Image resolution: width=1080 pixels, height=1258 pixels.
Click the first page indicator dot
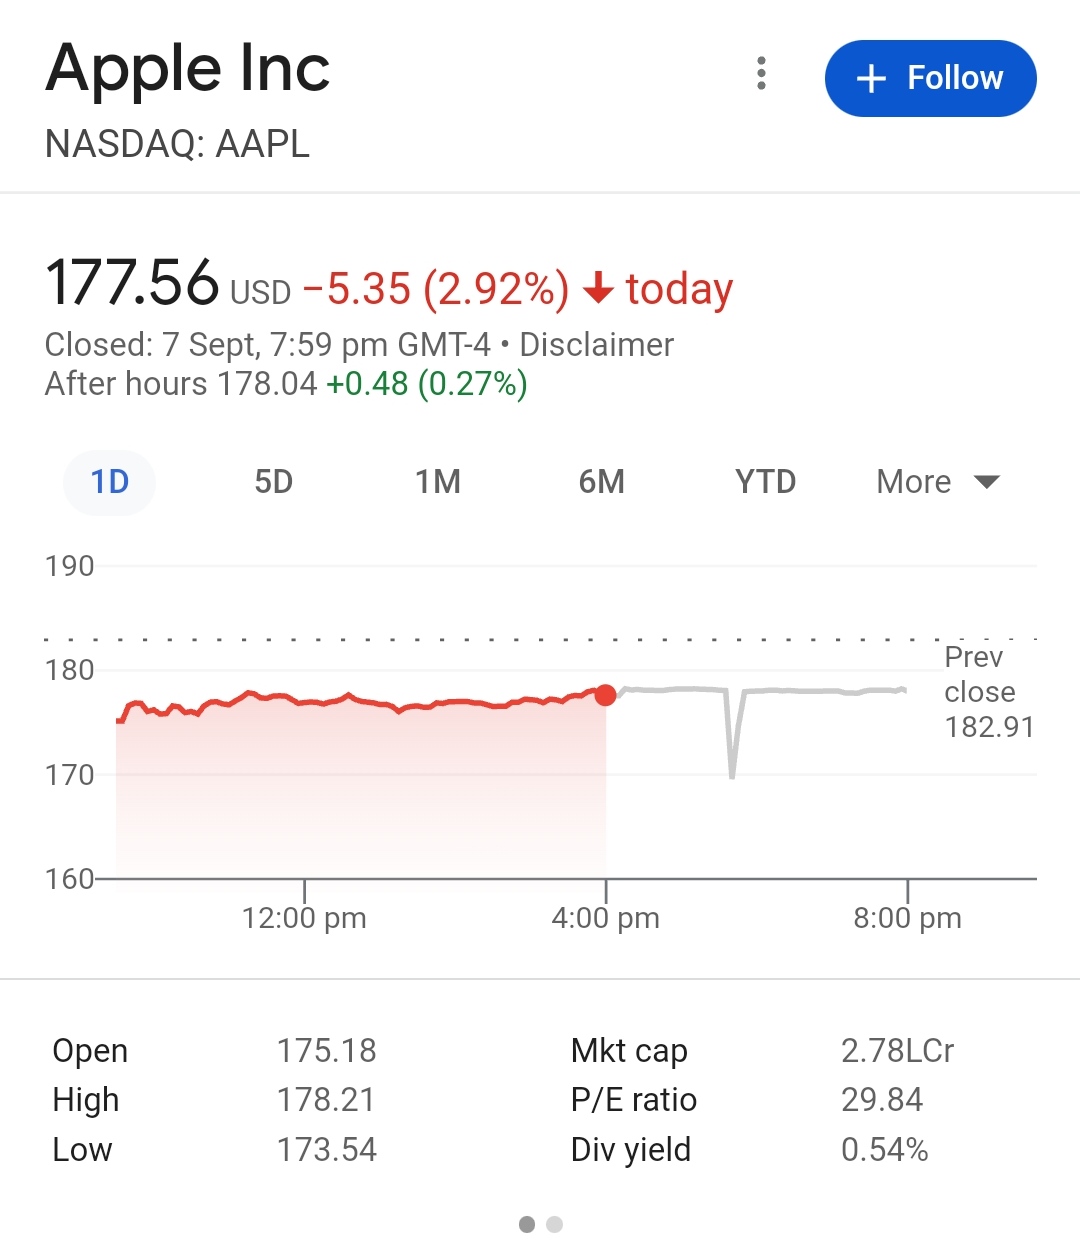(x=527, y=1224)
